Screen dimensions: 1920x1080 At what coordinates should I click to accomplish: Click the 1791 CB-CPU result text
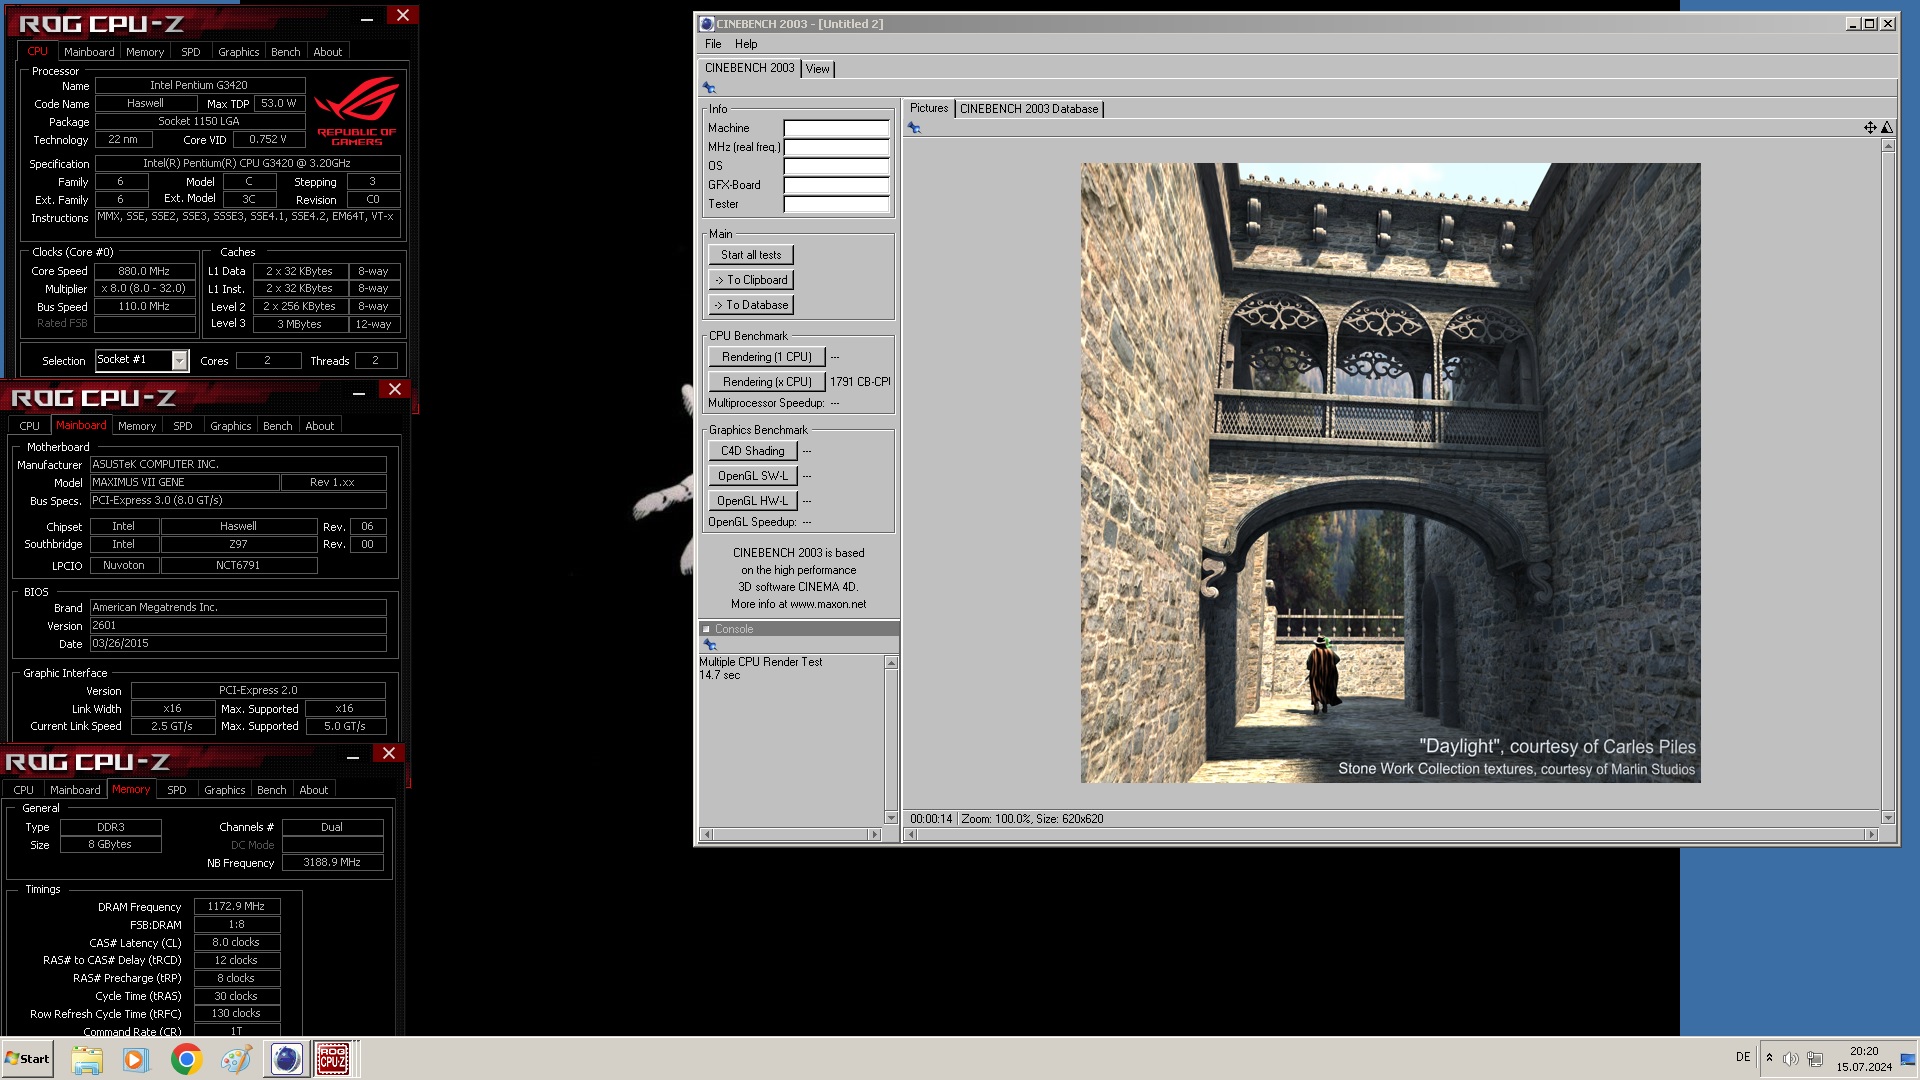click(x=860, y=382)
